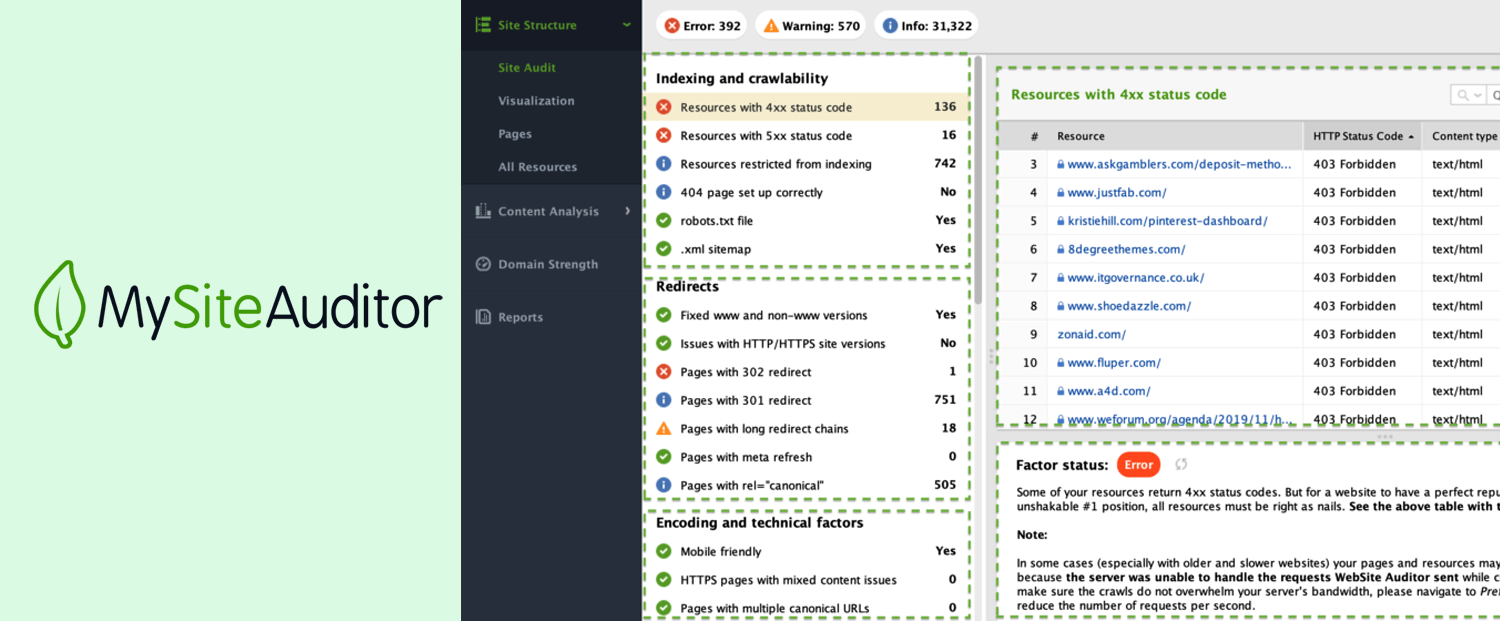Click green check icon beside Pages with meta refresh
The image size is (1500, 621).
pyautogui.click(x=663, y=457)
